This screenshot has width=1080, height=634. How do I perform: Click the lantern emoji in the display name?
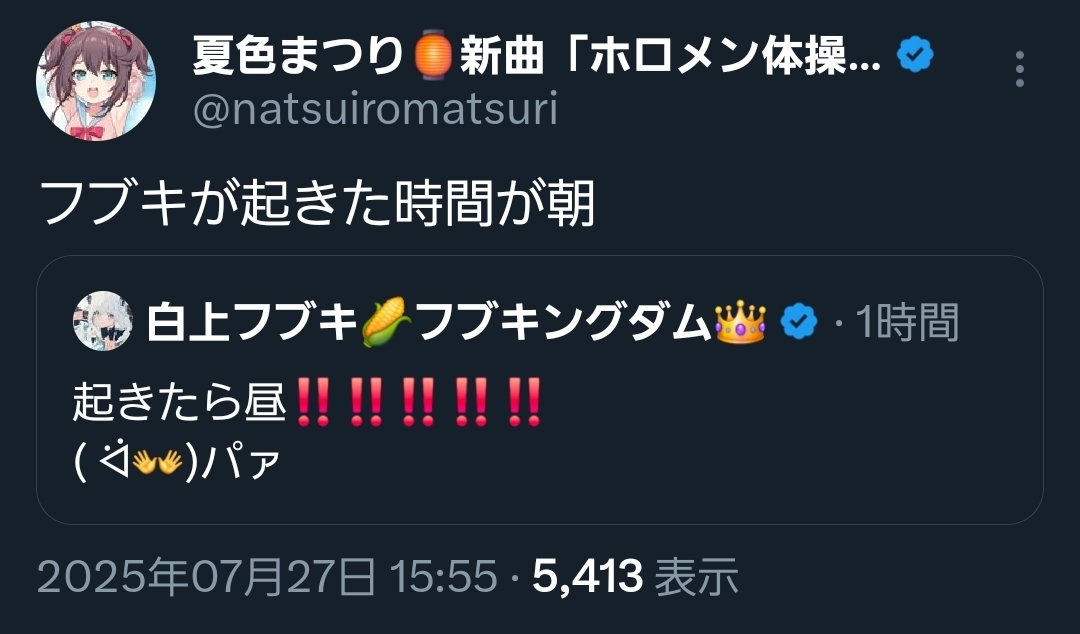pyautogui.click(x=433, y=55)
